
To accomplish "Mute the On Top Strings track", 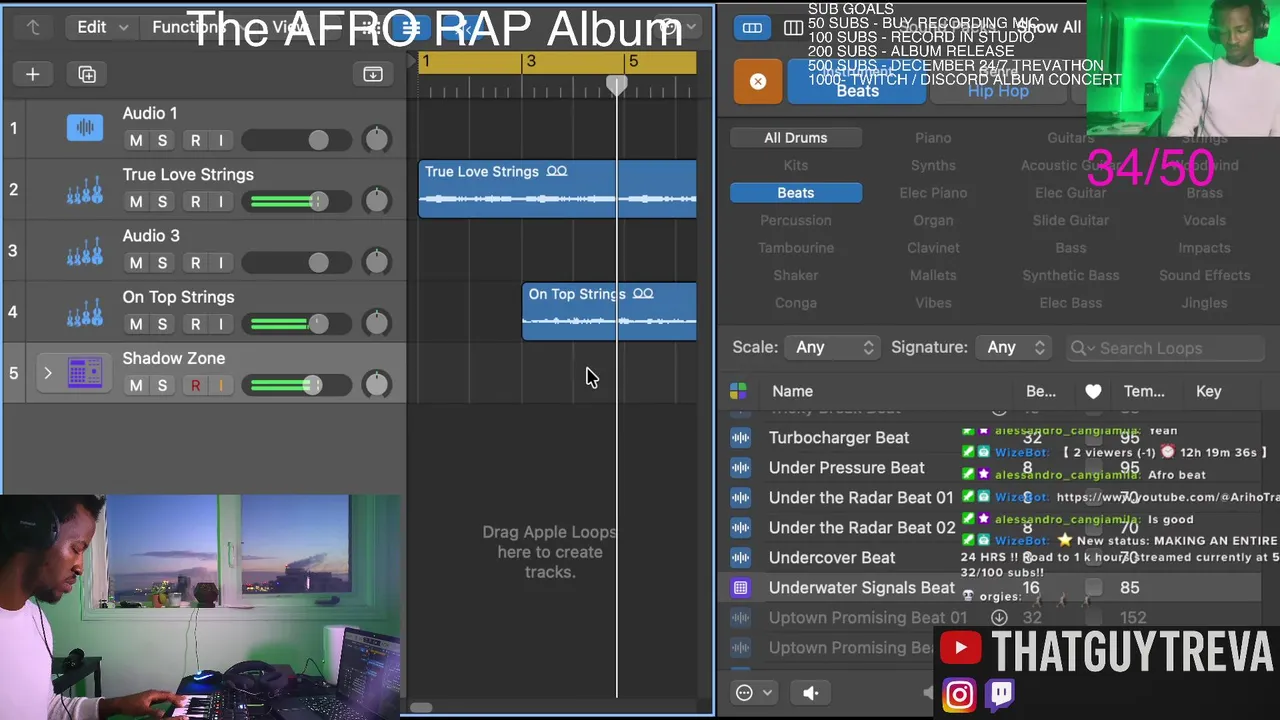I will click(136, 323).
